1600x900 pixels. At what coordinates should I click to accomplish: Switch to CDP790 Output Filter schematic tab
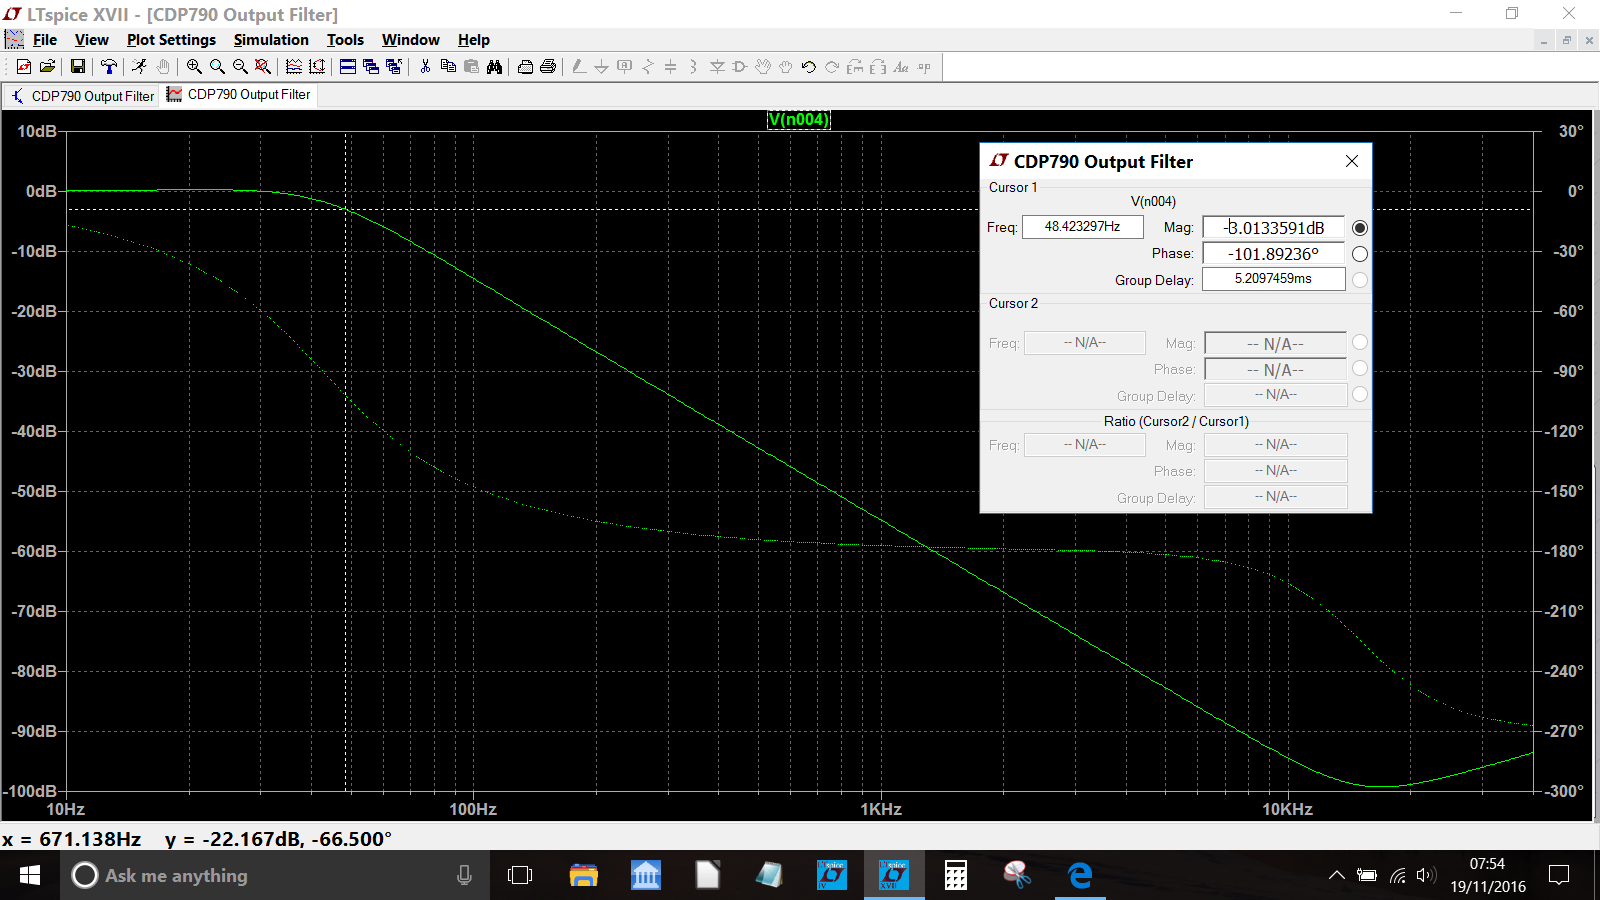(x=83, y=96)
